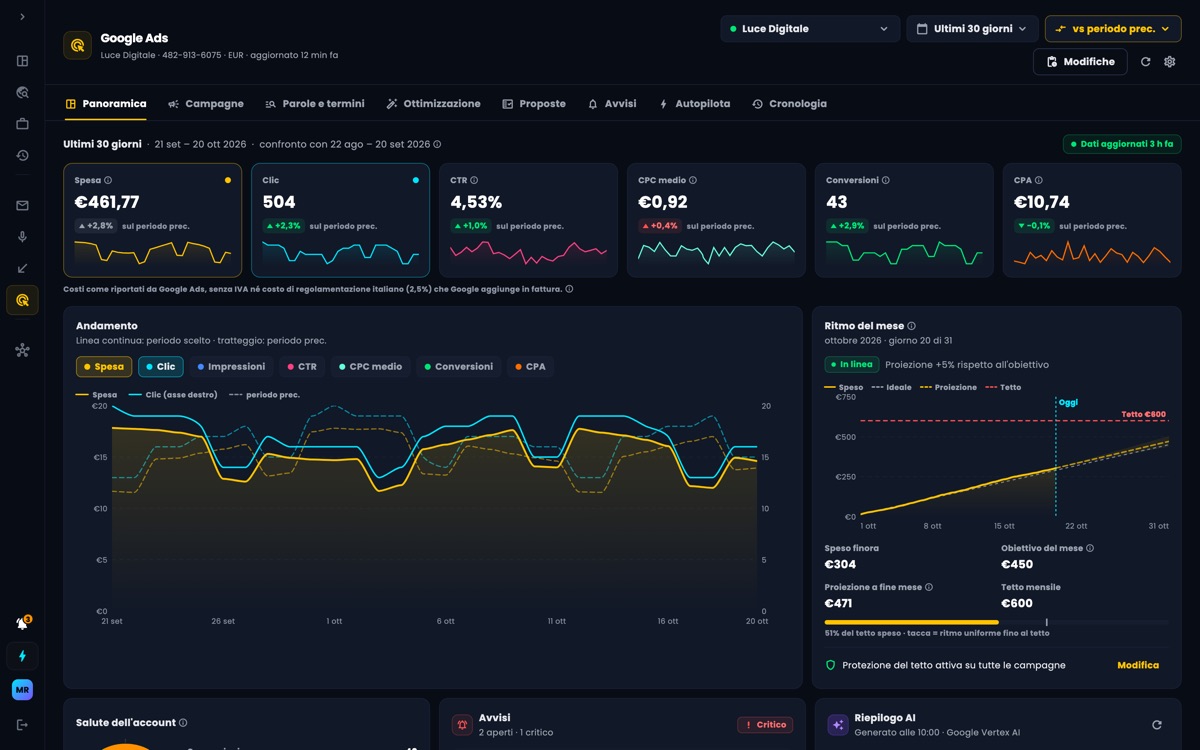The width and height of the screenshot is (1200, 750).
Task: Switch to the Cronologia tab
Action: click(x=790, y=104)
